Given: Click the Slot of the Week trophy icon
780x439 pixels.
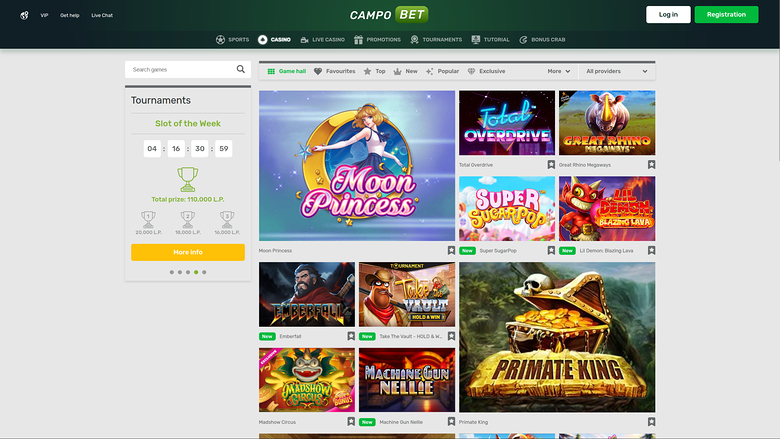Looking at the screenshot, I should pyautogui.click(x=188, y=179).
